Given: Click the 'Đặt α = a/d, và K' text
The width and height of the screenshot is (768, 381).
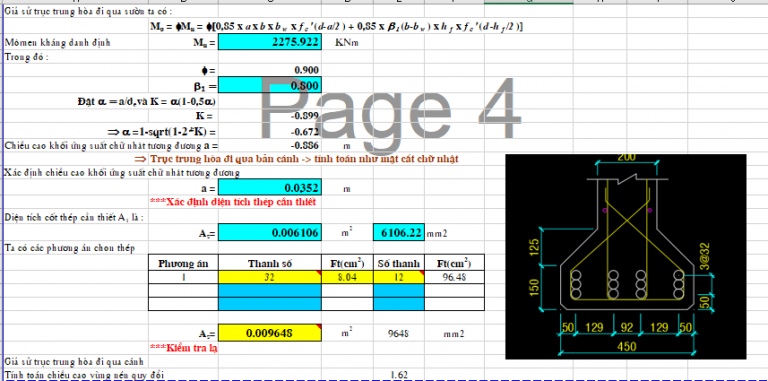Looking at the screenshot, I should 147,101.
